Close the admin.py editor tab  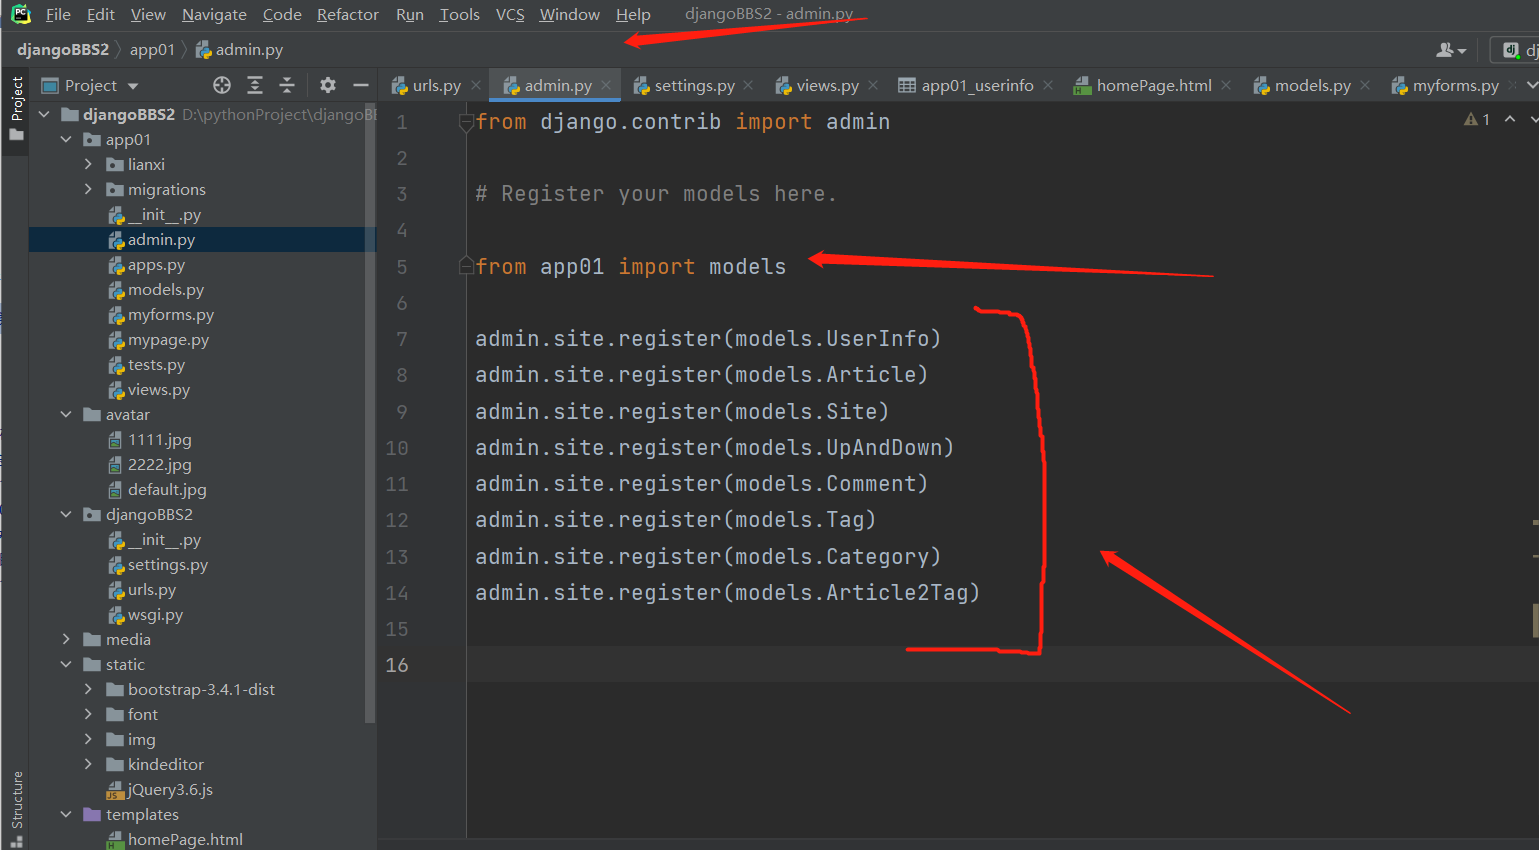(606, 85)
